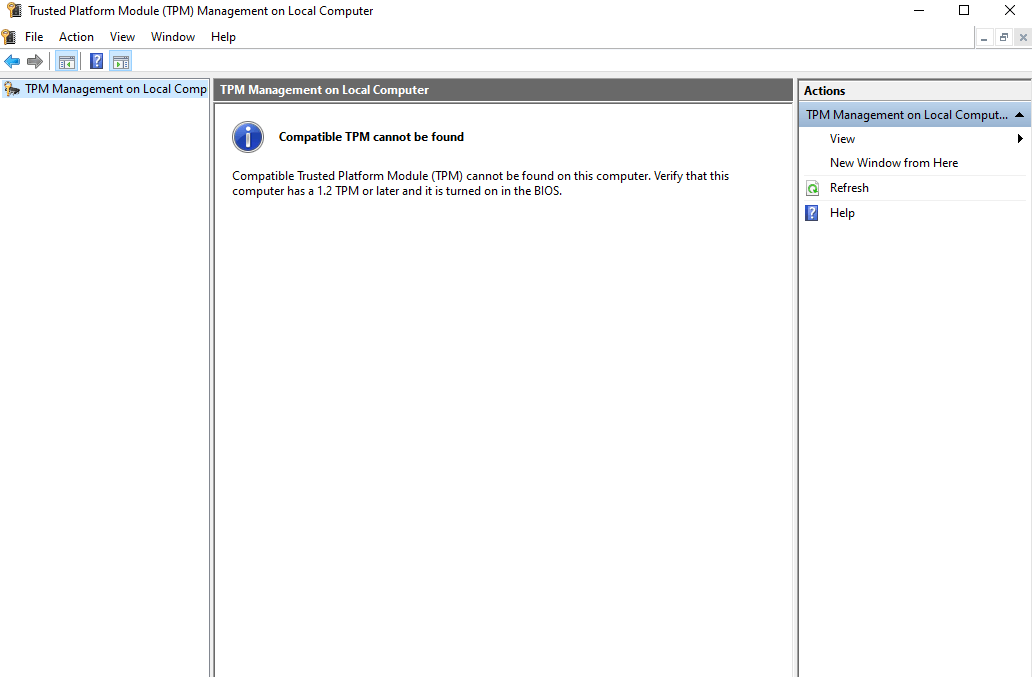Click the blue Help icon in Actions pane

click(x=812, y=213)
